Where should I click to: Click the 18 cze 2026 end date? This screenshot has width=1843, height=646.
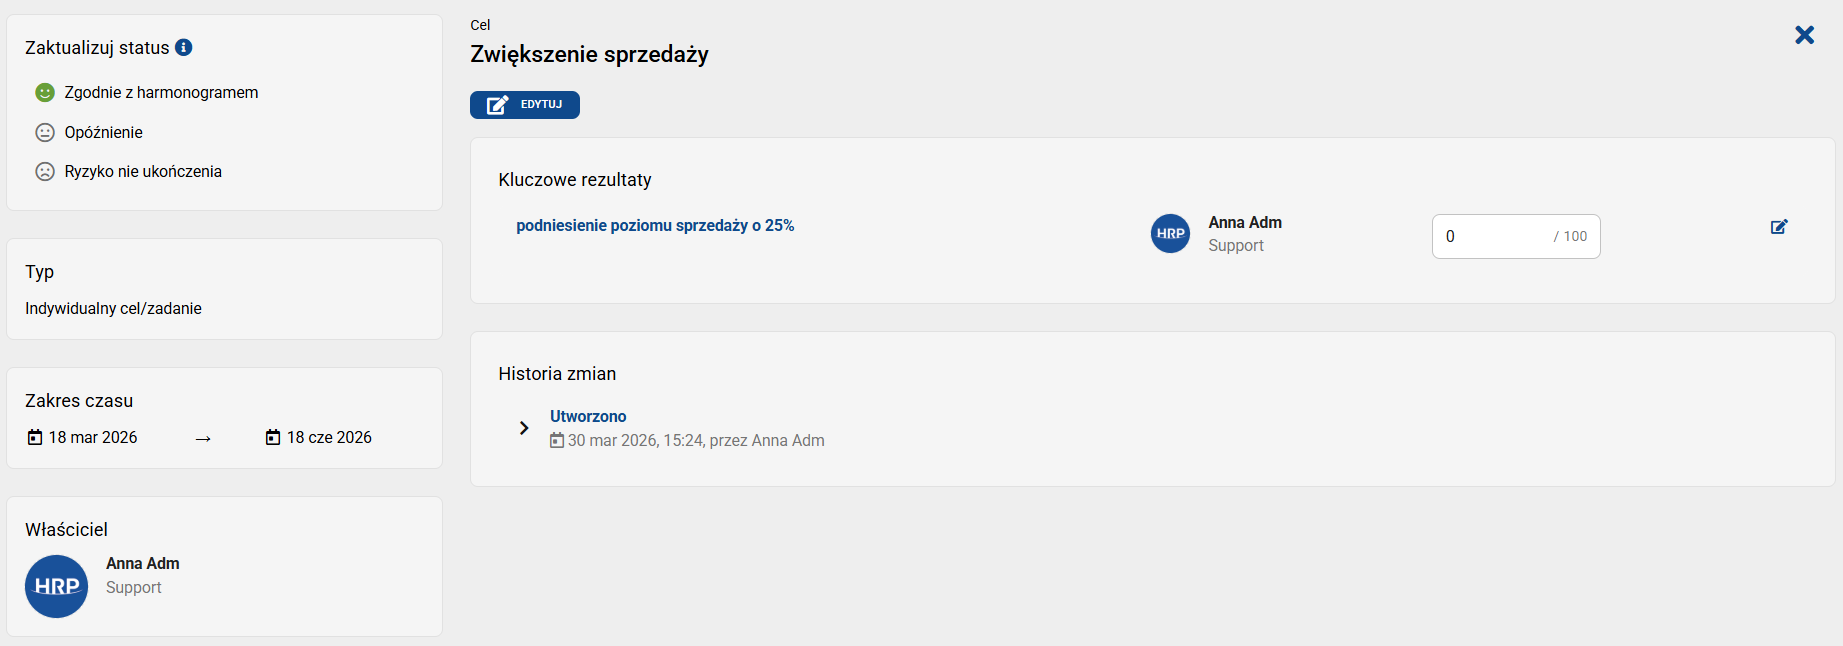329,437
